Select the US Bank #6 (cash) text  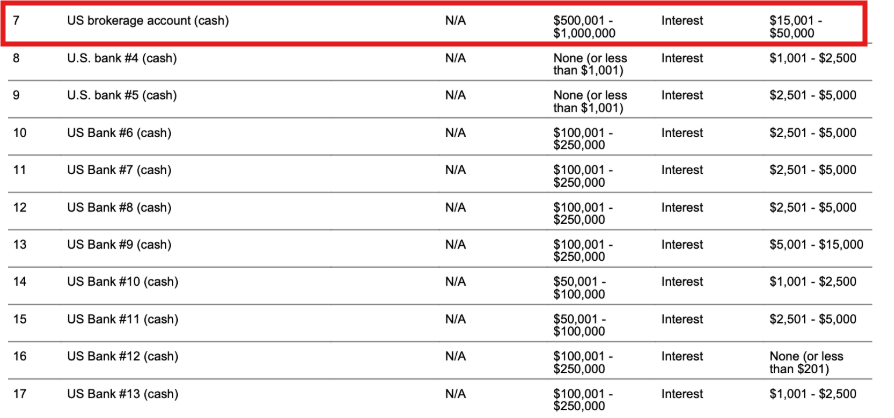coord(119,133)
